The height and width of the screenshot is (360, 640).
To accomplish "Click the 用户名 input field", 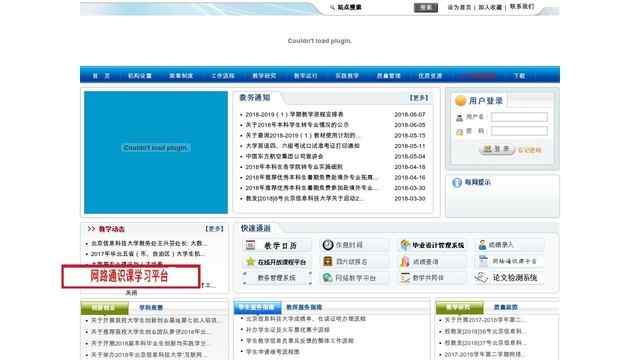I will tap(519, 117).
